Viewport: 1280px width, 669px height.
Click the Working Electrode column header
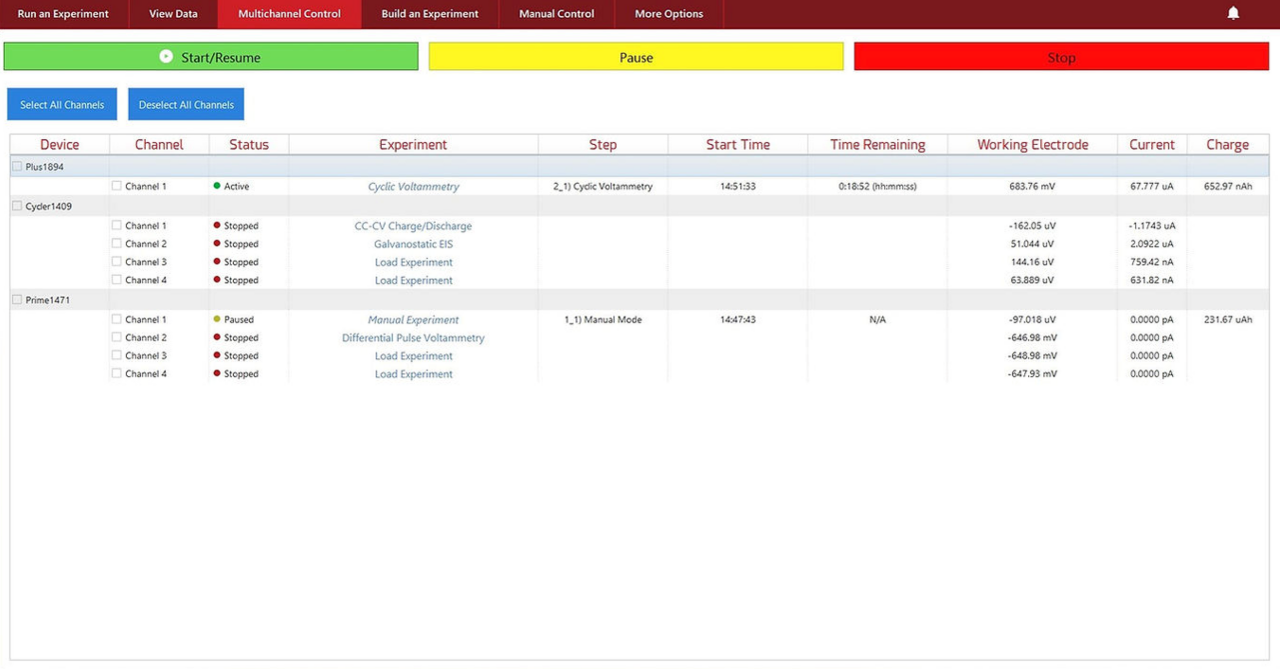pyautogui.click(x=1032, y=145)
